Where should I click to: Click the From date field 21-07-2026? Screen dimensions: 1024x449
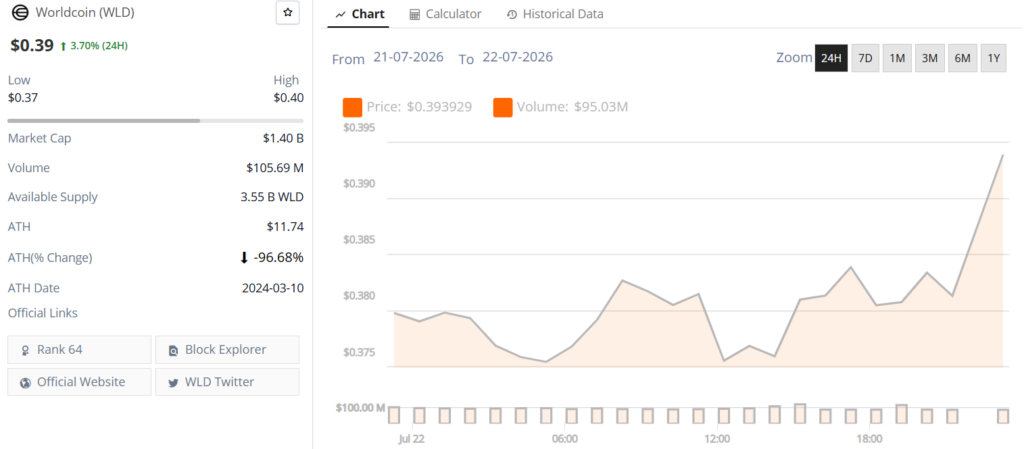tap(408, 57)
